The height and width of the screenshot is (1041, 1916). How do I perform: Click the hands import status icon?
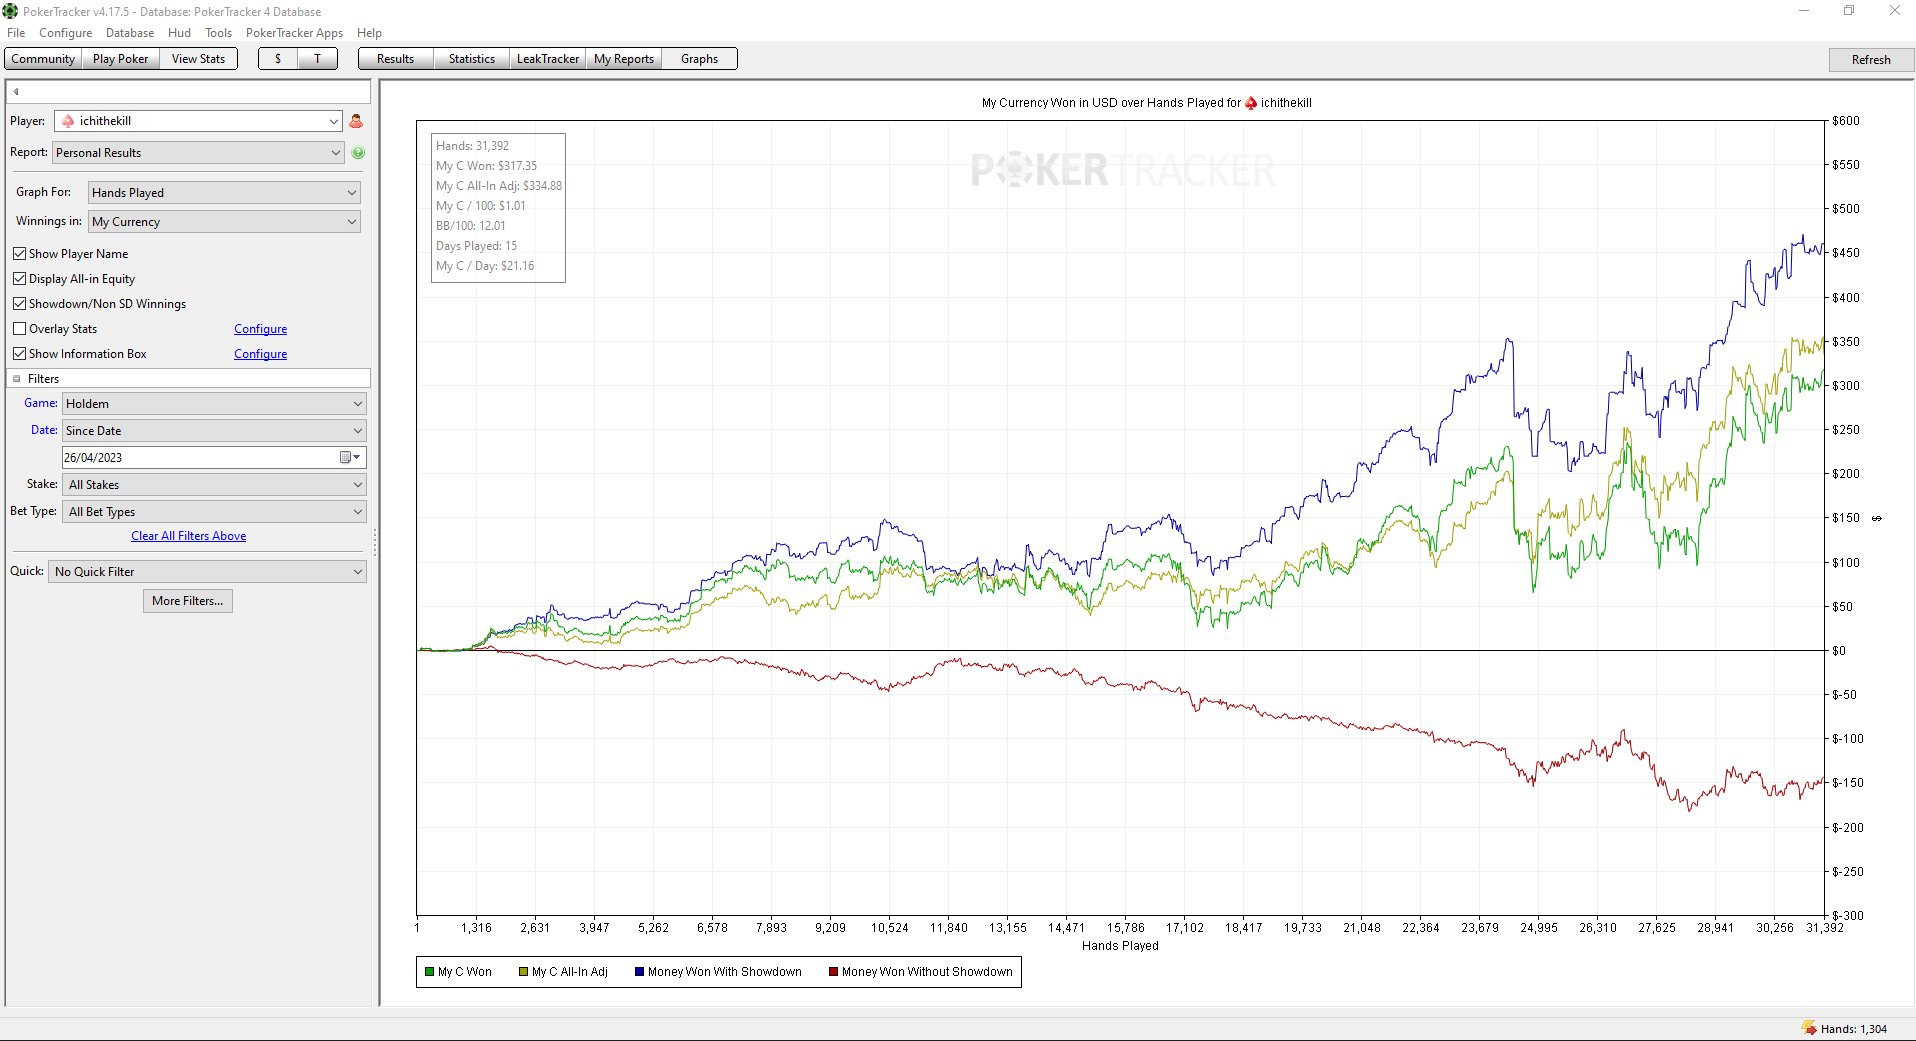tap(1809, 1028)
